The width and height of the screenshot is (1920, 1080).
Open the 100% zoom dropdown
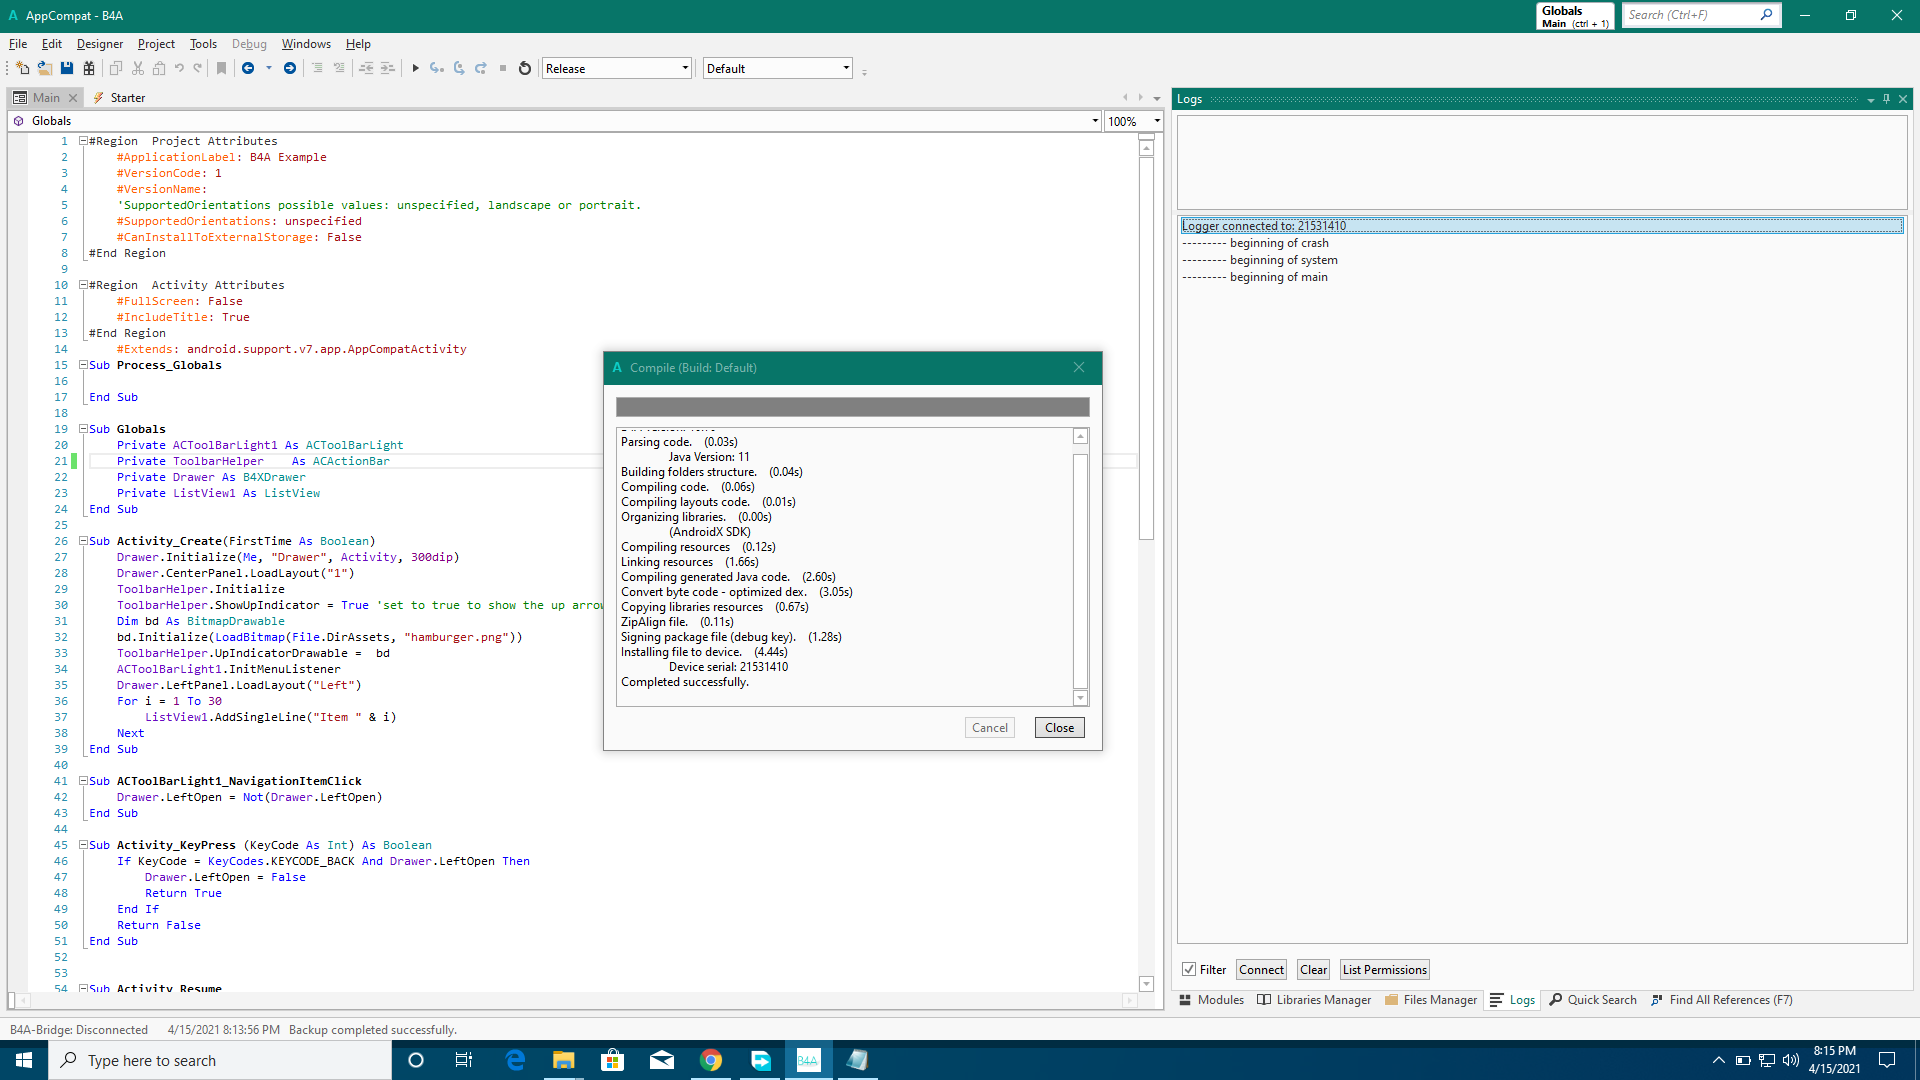1157,121
